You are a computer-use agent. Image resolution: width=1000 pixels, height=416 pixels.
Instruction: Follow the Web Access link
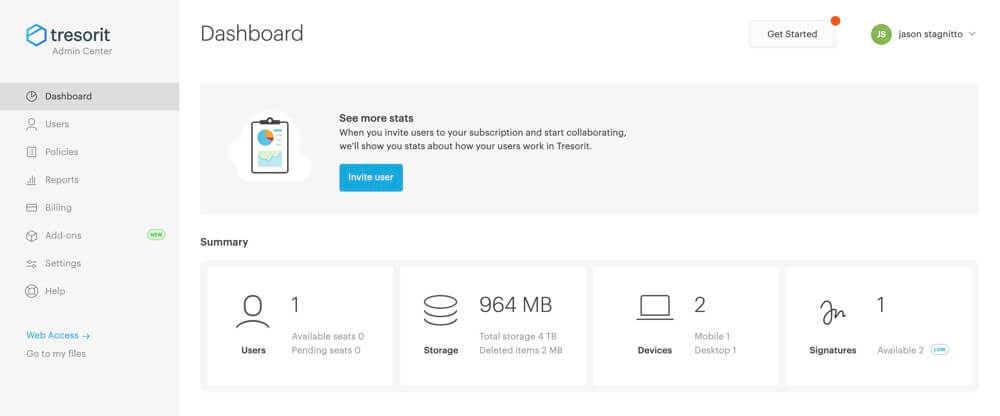coord(58,336)
